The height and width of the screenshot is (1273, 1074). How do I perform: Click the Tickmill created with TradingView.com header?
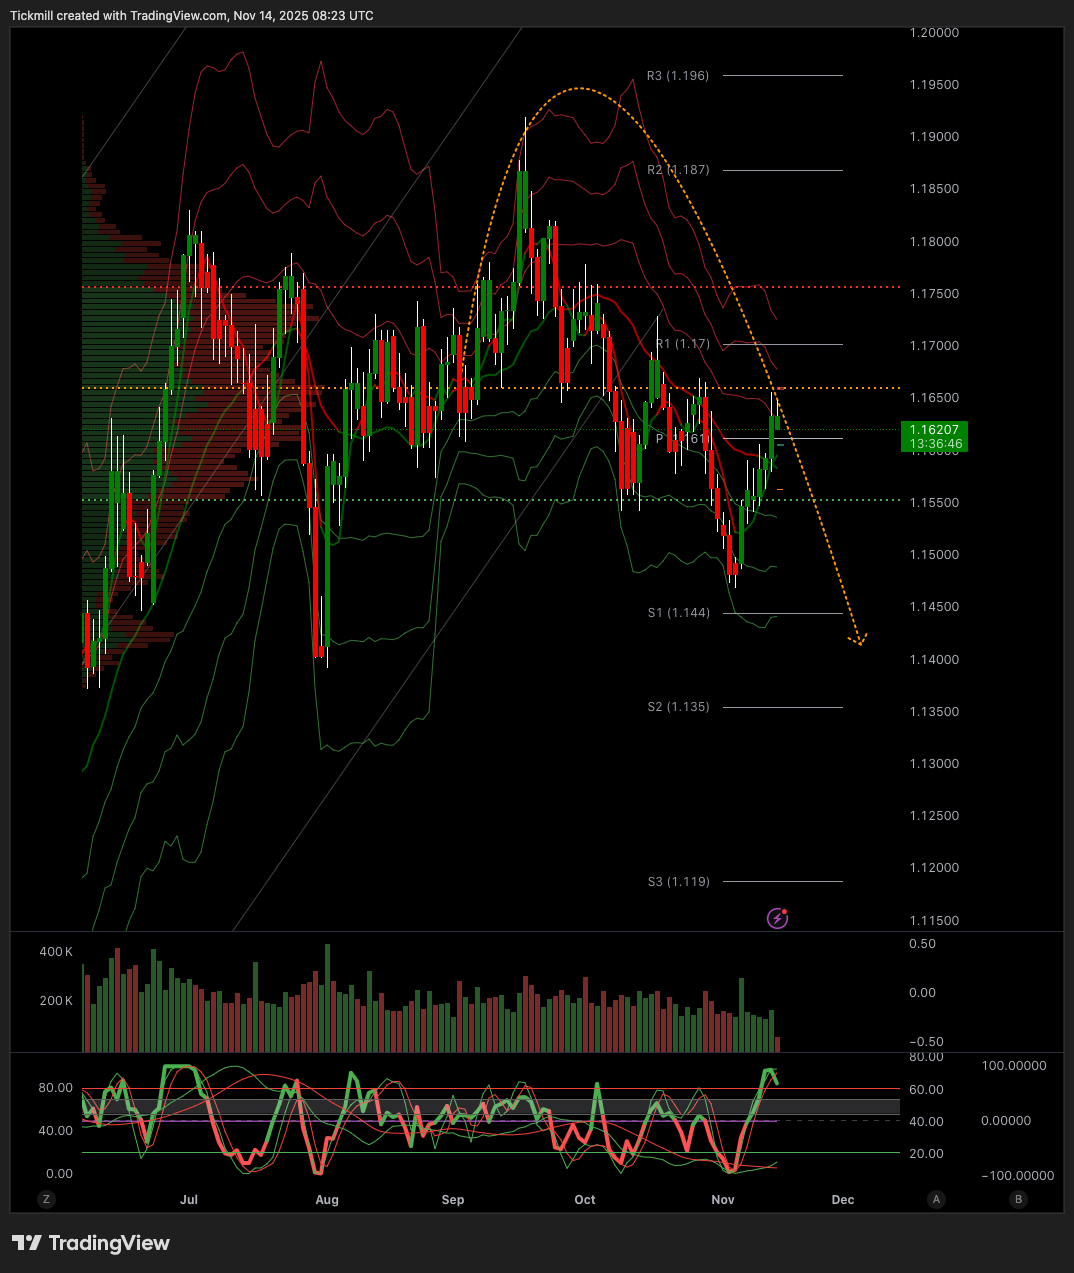191,16
